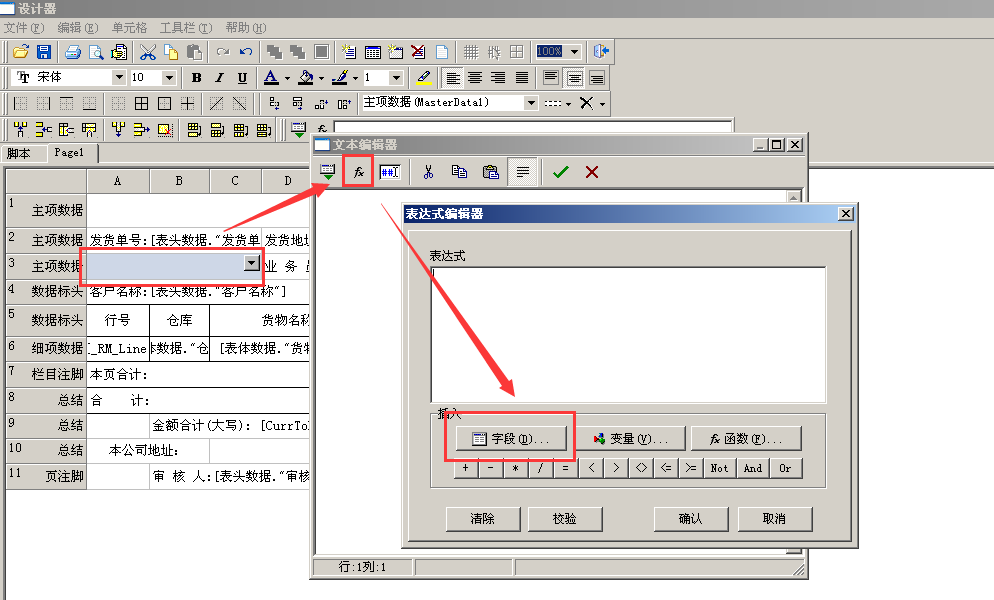The height and width of the screenshot is (600, 994).
Task: Click the 确认 button in expression editor
Action: (x=690, y=519)
